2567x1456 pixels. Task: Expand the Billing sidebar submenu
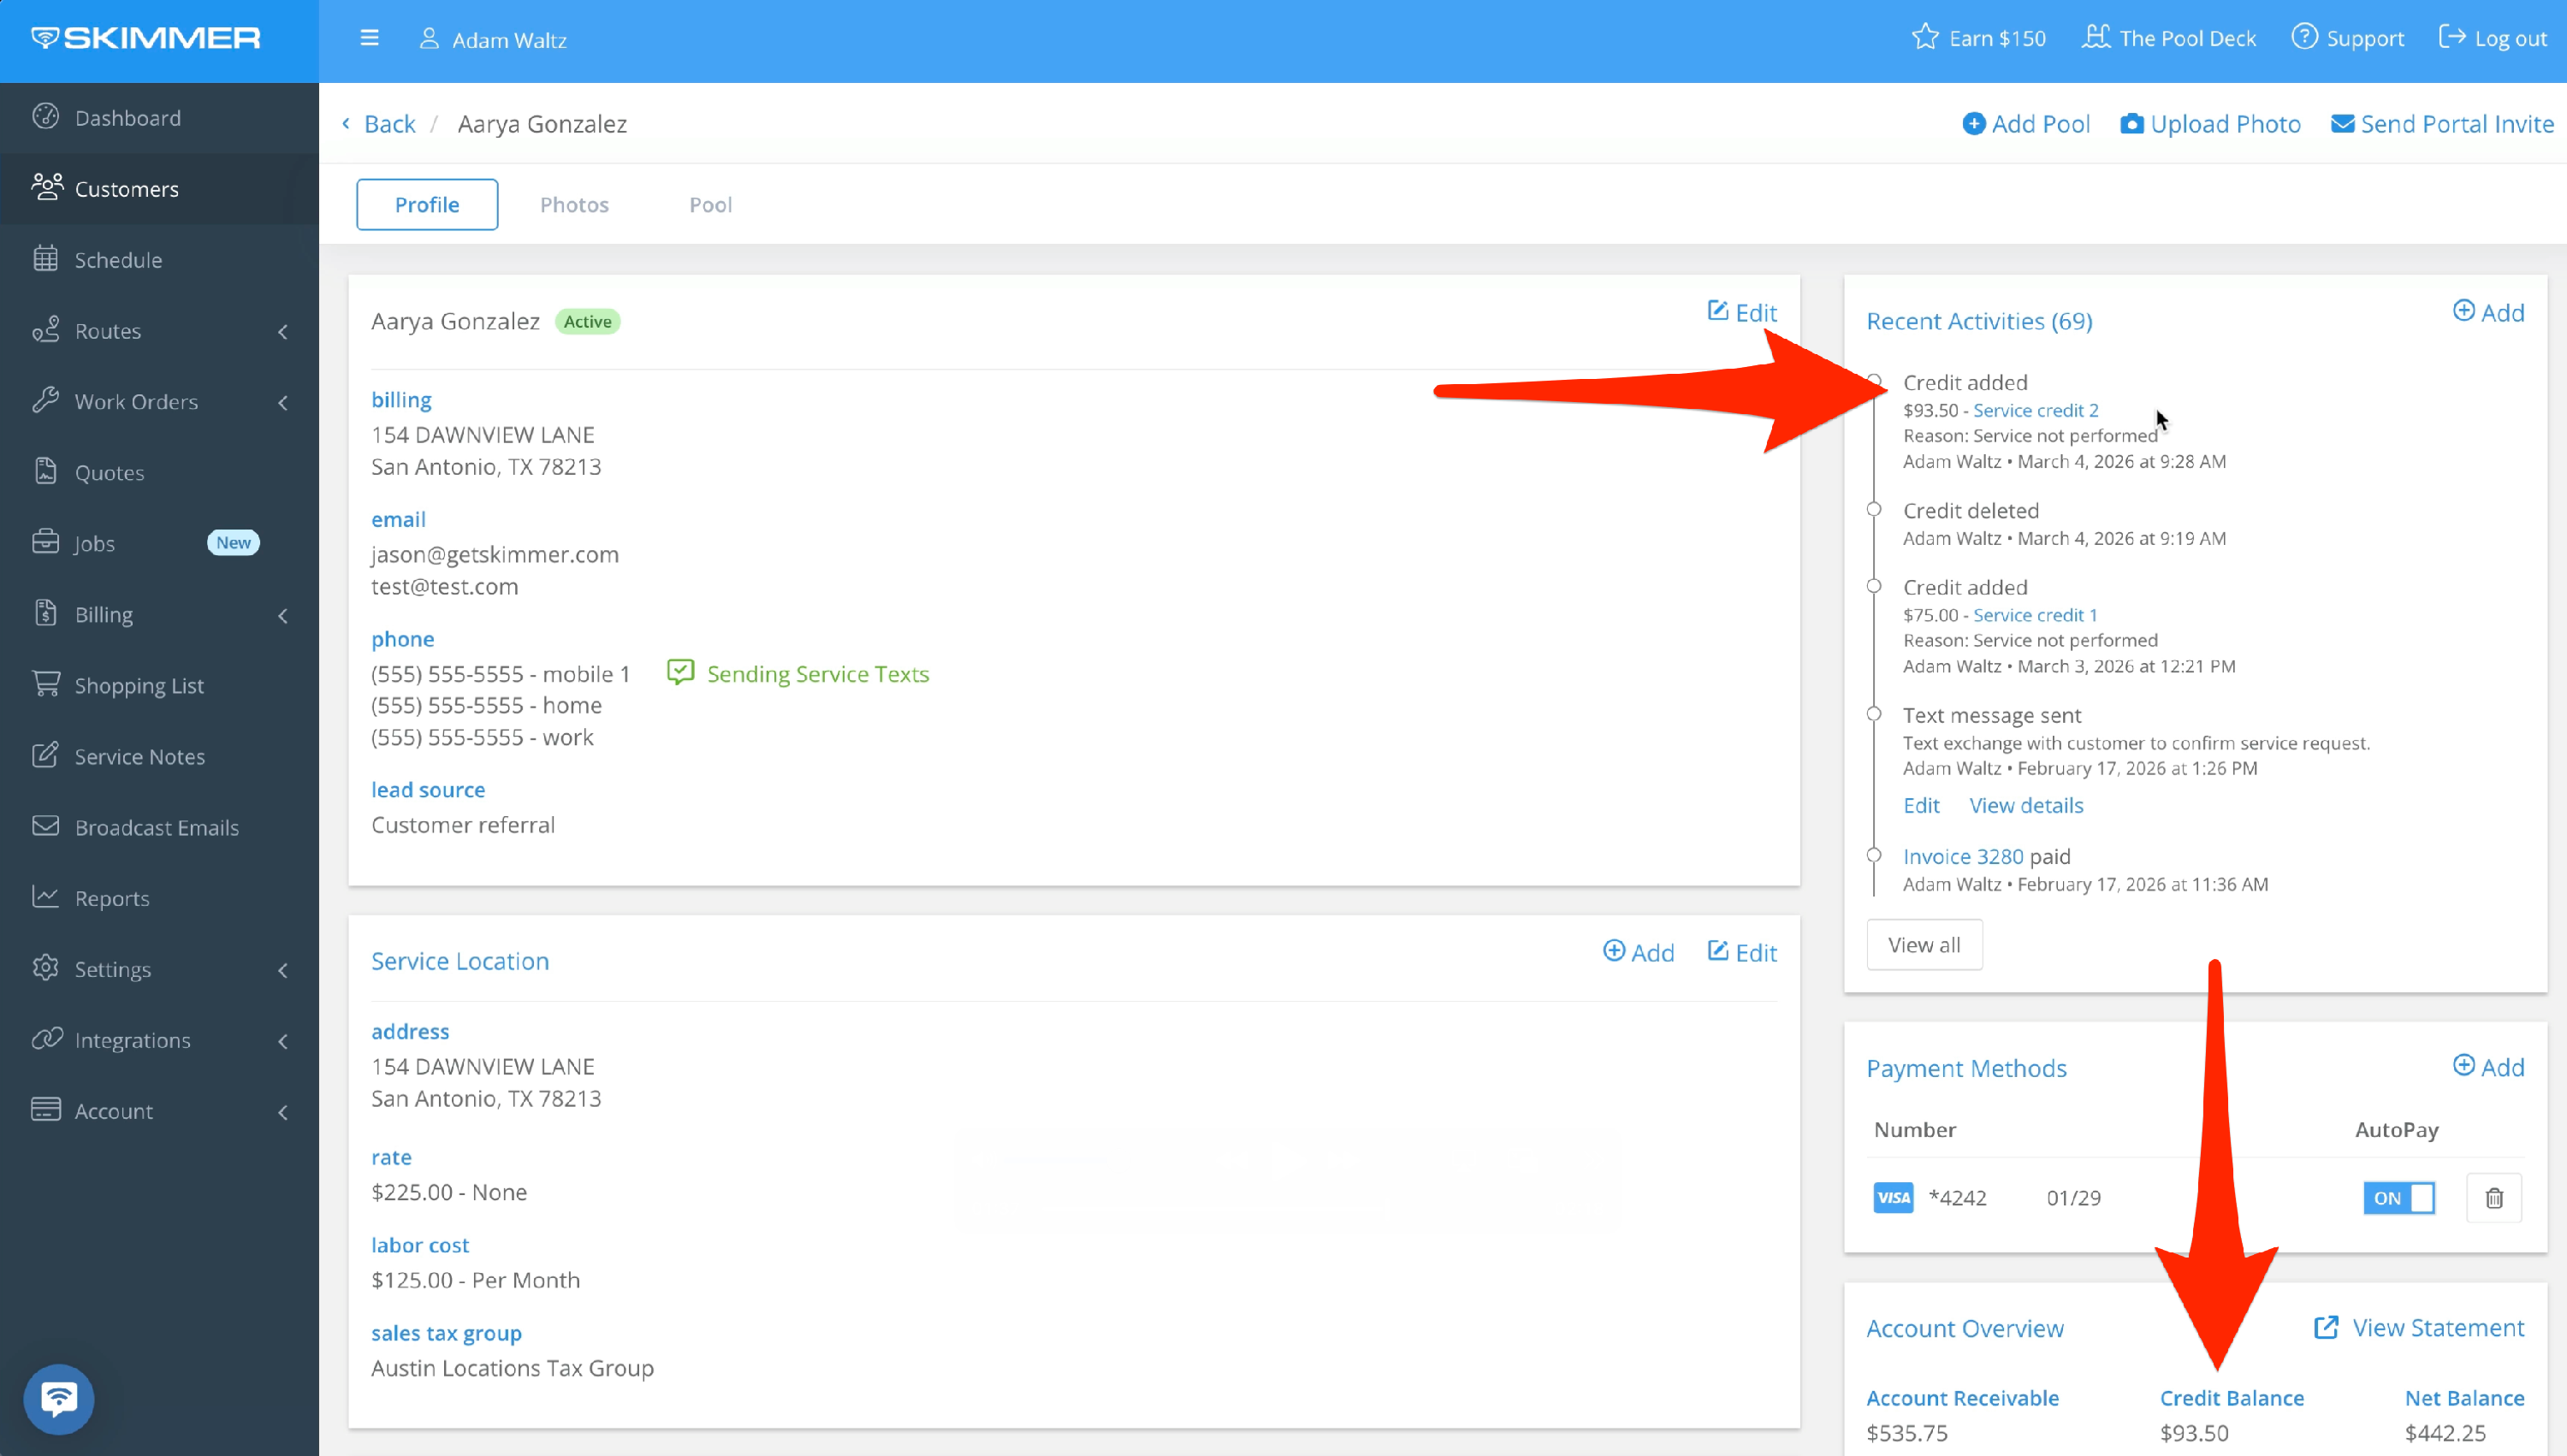(x=283, y=615)
